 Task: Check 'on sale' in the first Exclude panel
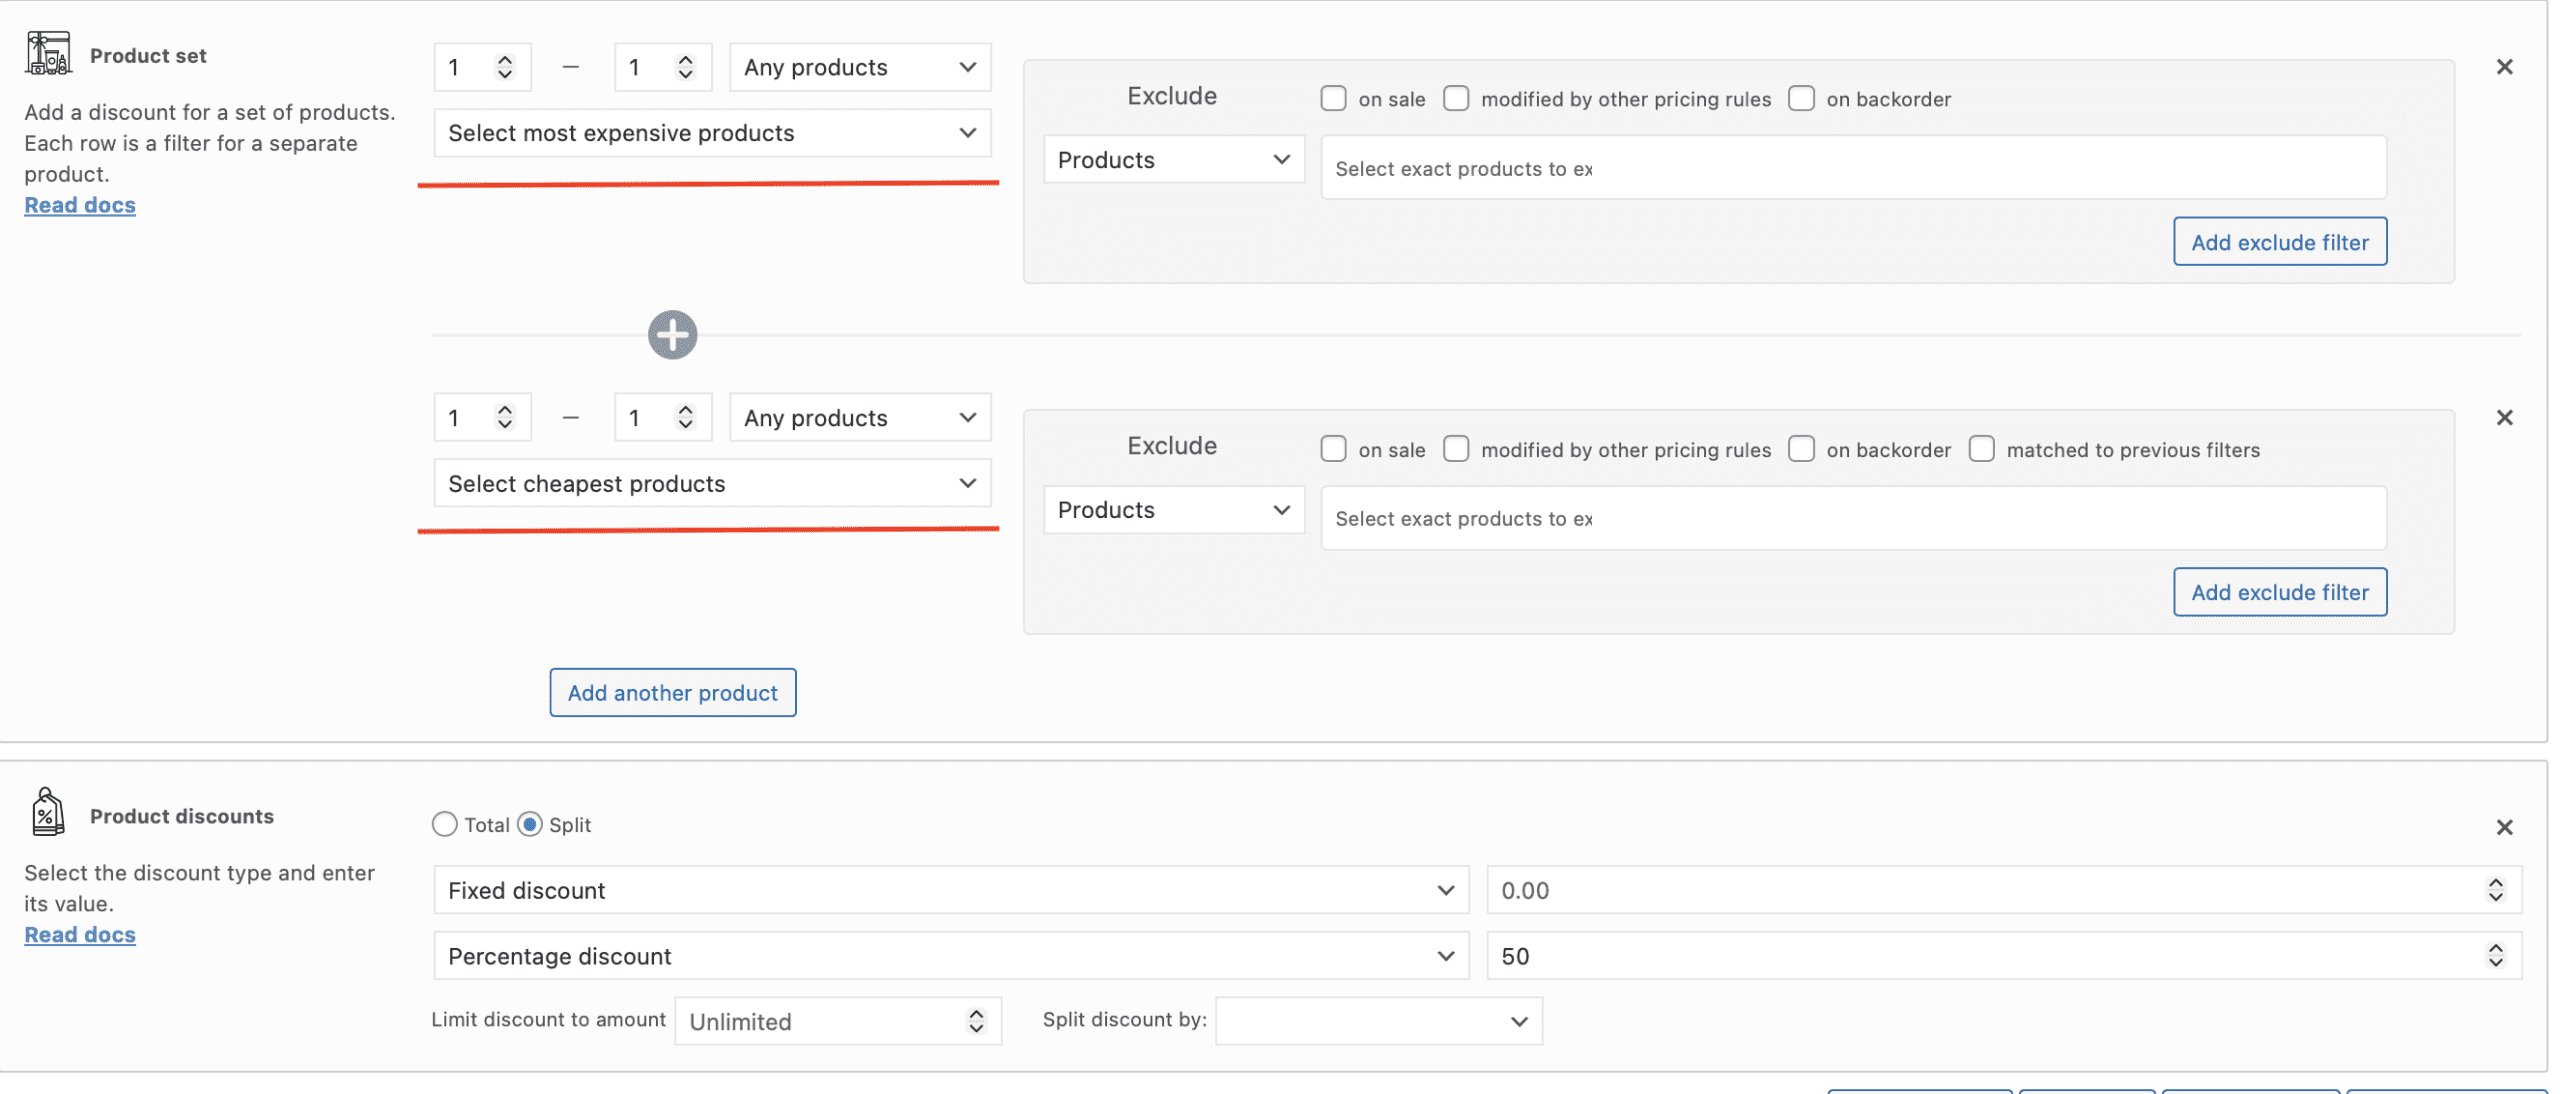[x=1333, y=98]
